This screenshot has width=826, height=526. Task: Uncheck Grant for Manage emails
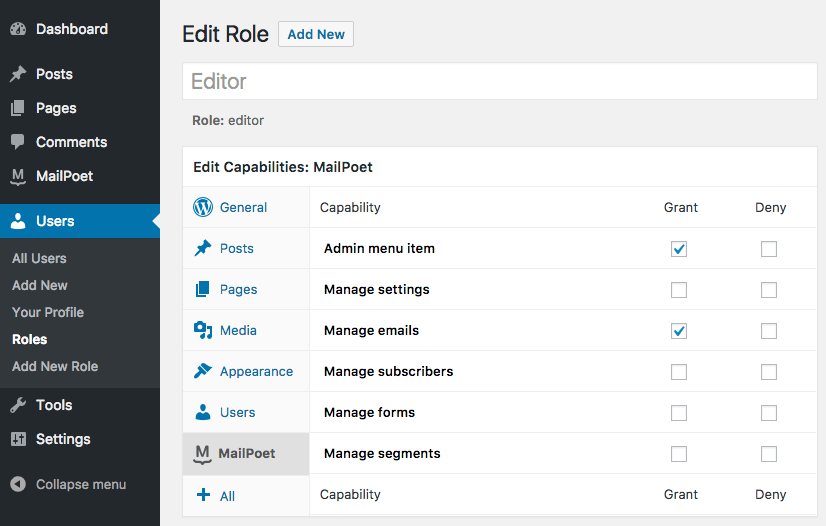678,331
